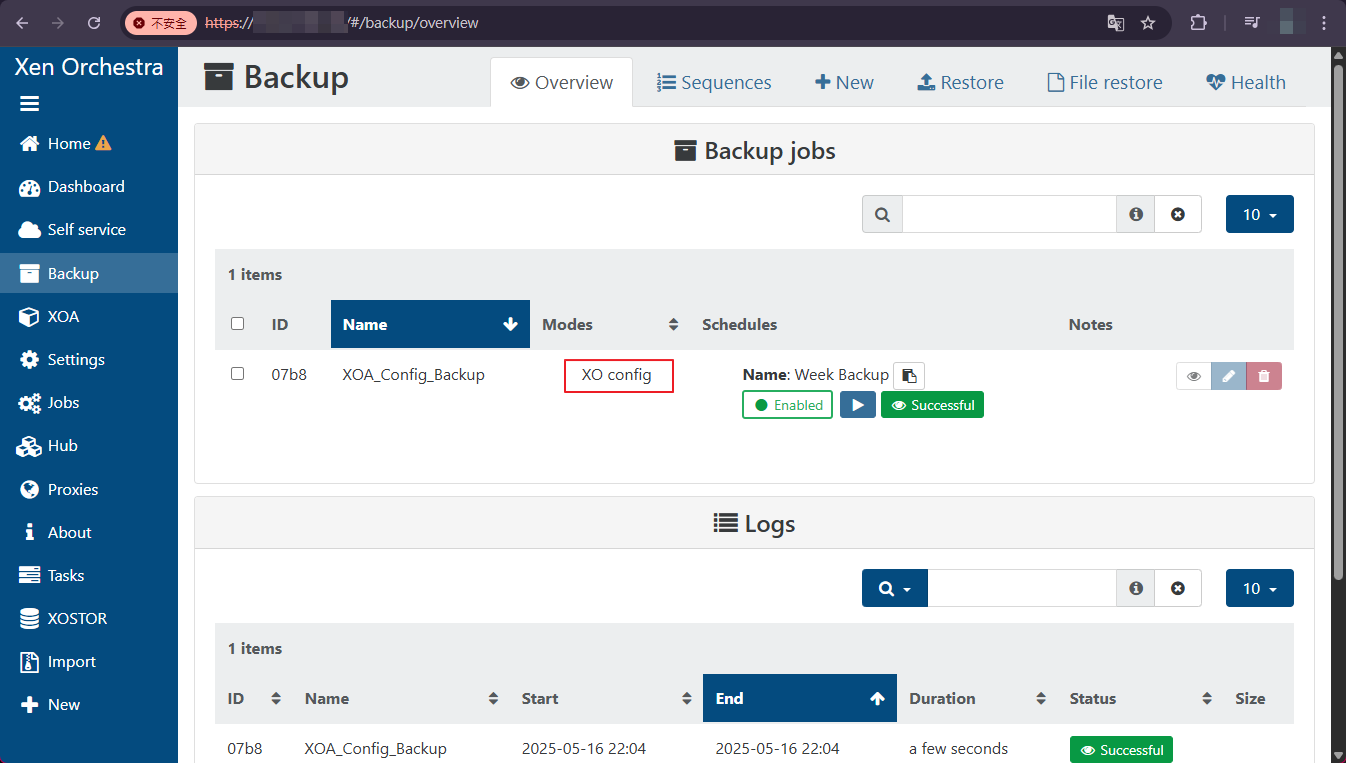Open Dashboard in the sidebar
The image size is (1346, 763).
tap(72, 187)
